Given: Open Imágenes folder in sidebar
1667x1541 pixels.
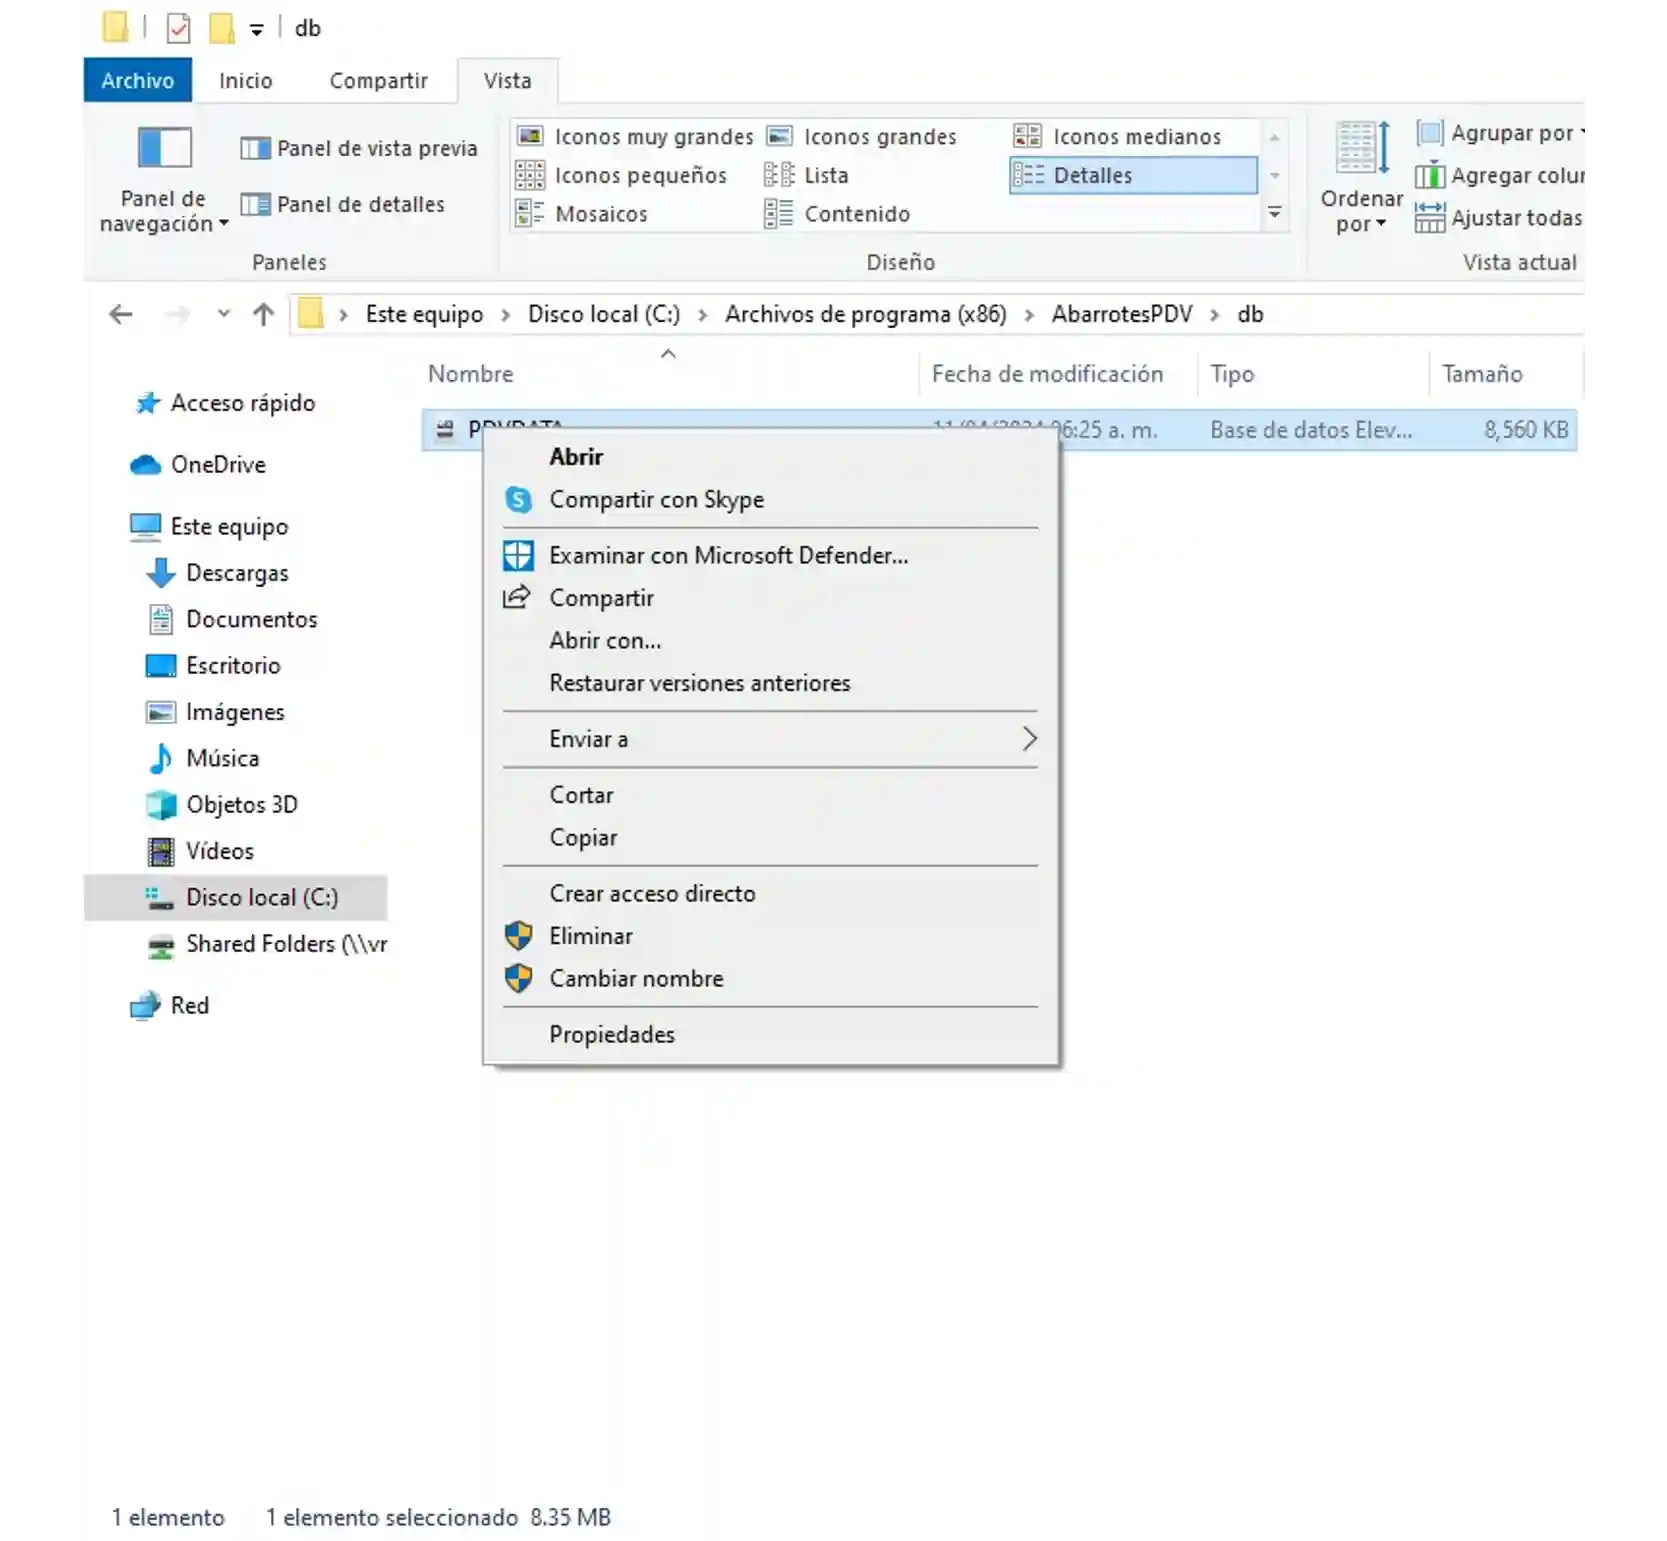Looking at the screenshot, I should point(216,712).
